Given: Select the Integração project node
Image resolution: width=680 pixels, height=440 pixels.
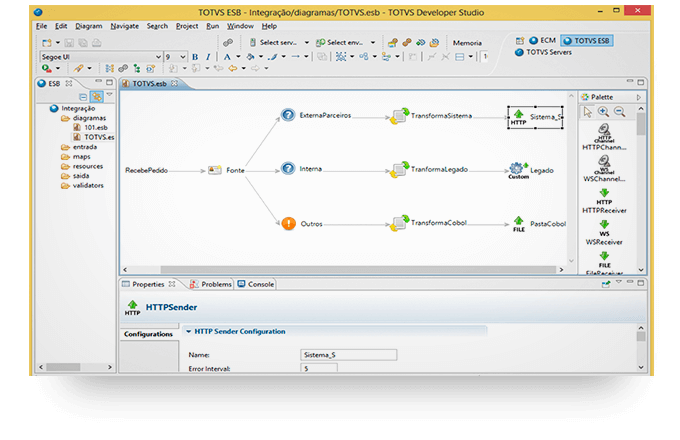Looking at the screenshot, I should (x=73, y=108).
